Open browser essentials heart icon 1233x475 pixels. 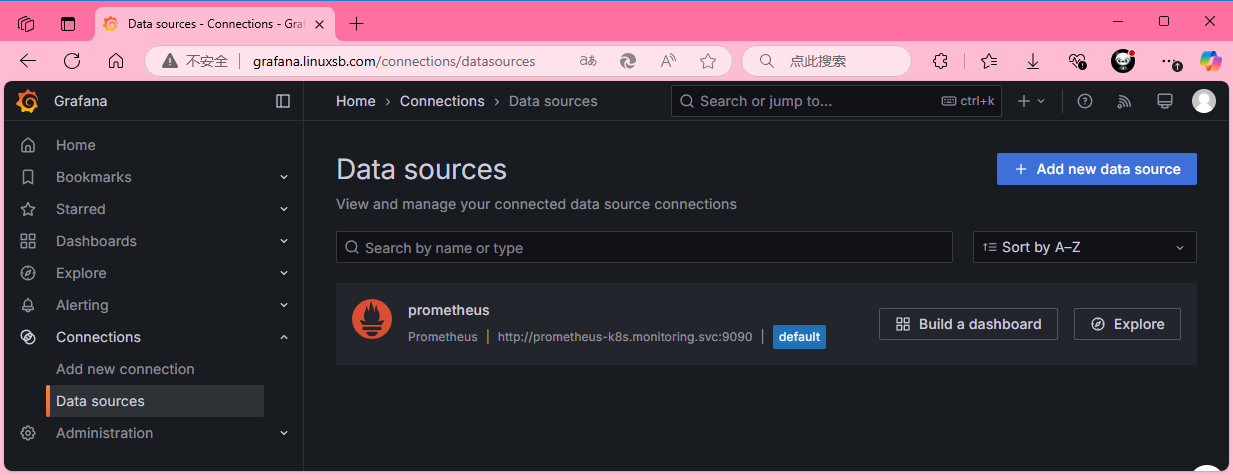tap(1077, 61)
